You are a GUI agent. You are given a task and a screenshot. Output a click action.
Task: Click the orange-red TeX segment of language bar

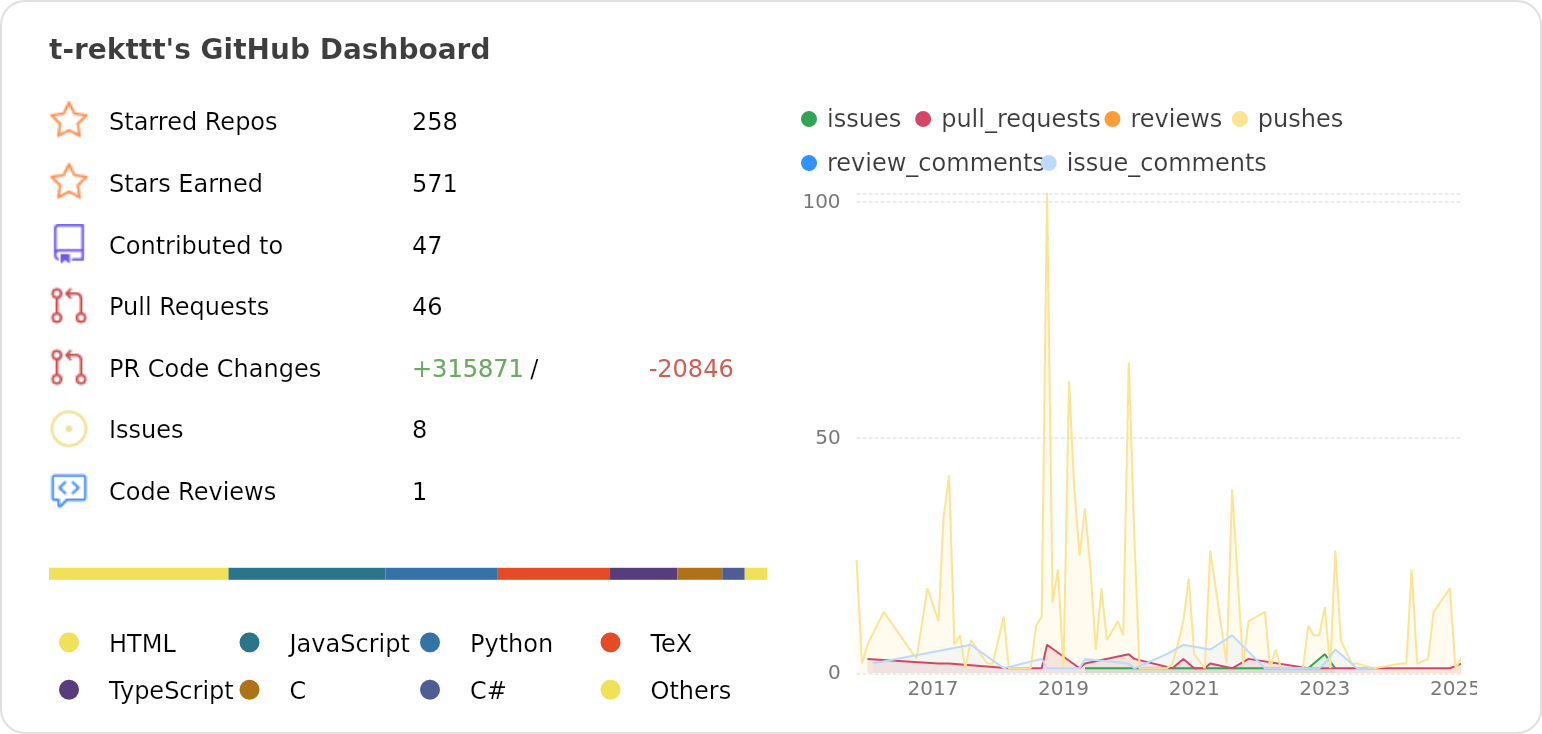pos(554,574)
